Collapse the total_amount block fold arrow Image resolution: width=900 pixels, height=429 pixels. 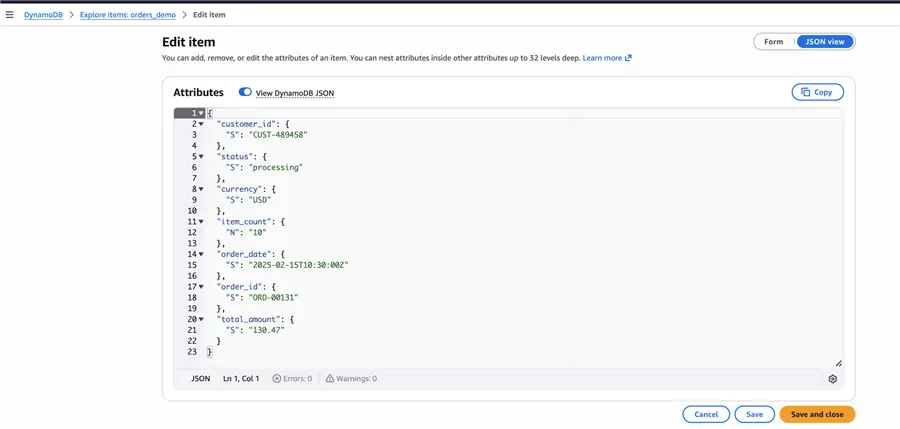201,319
